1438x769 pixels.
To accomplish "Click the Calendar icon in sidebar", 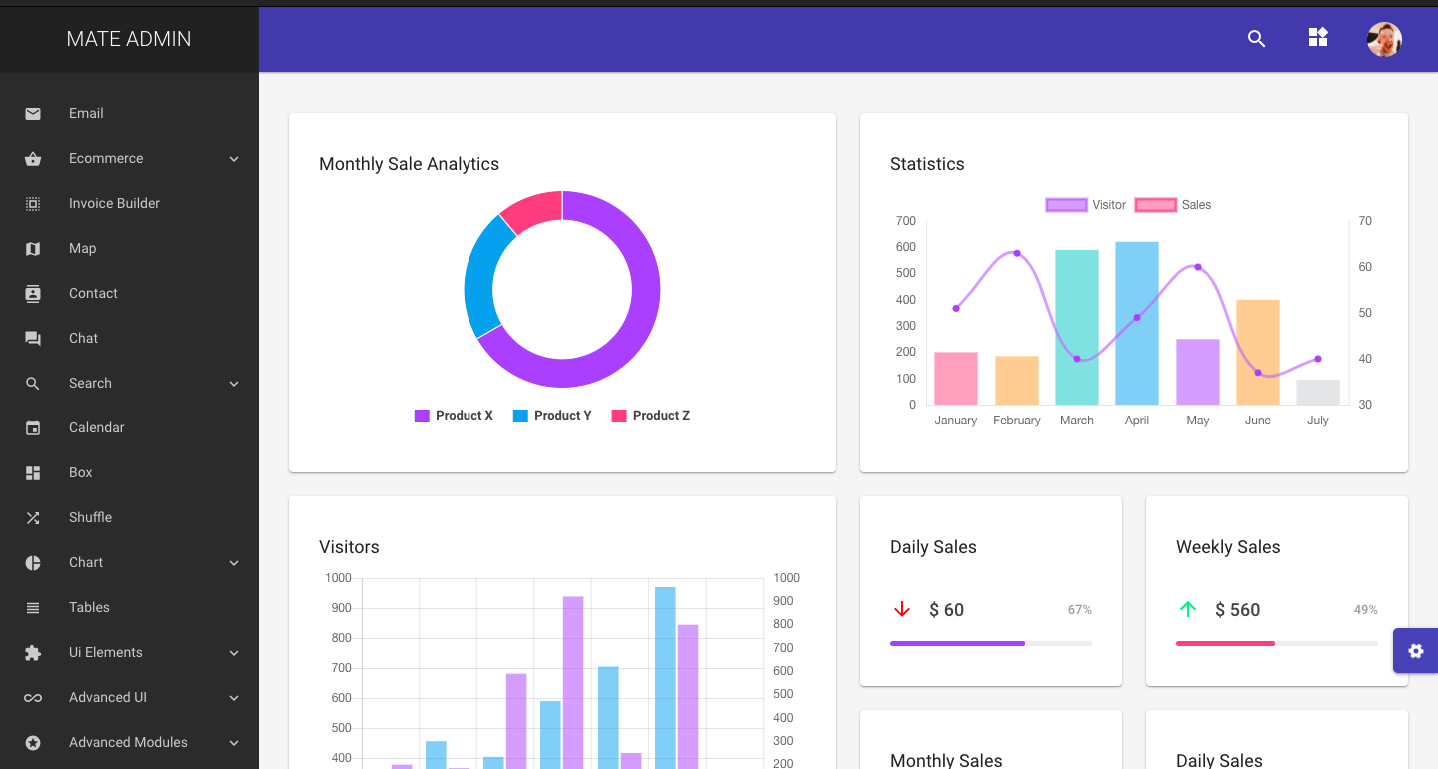I will click(33, 428).
